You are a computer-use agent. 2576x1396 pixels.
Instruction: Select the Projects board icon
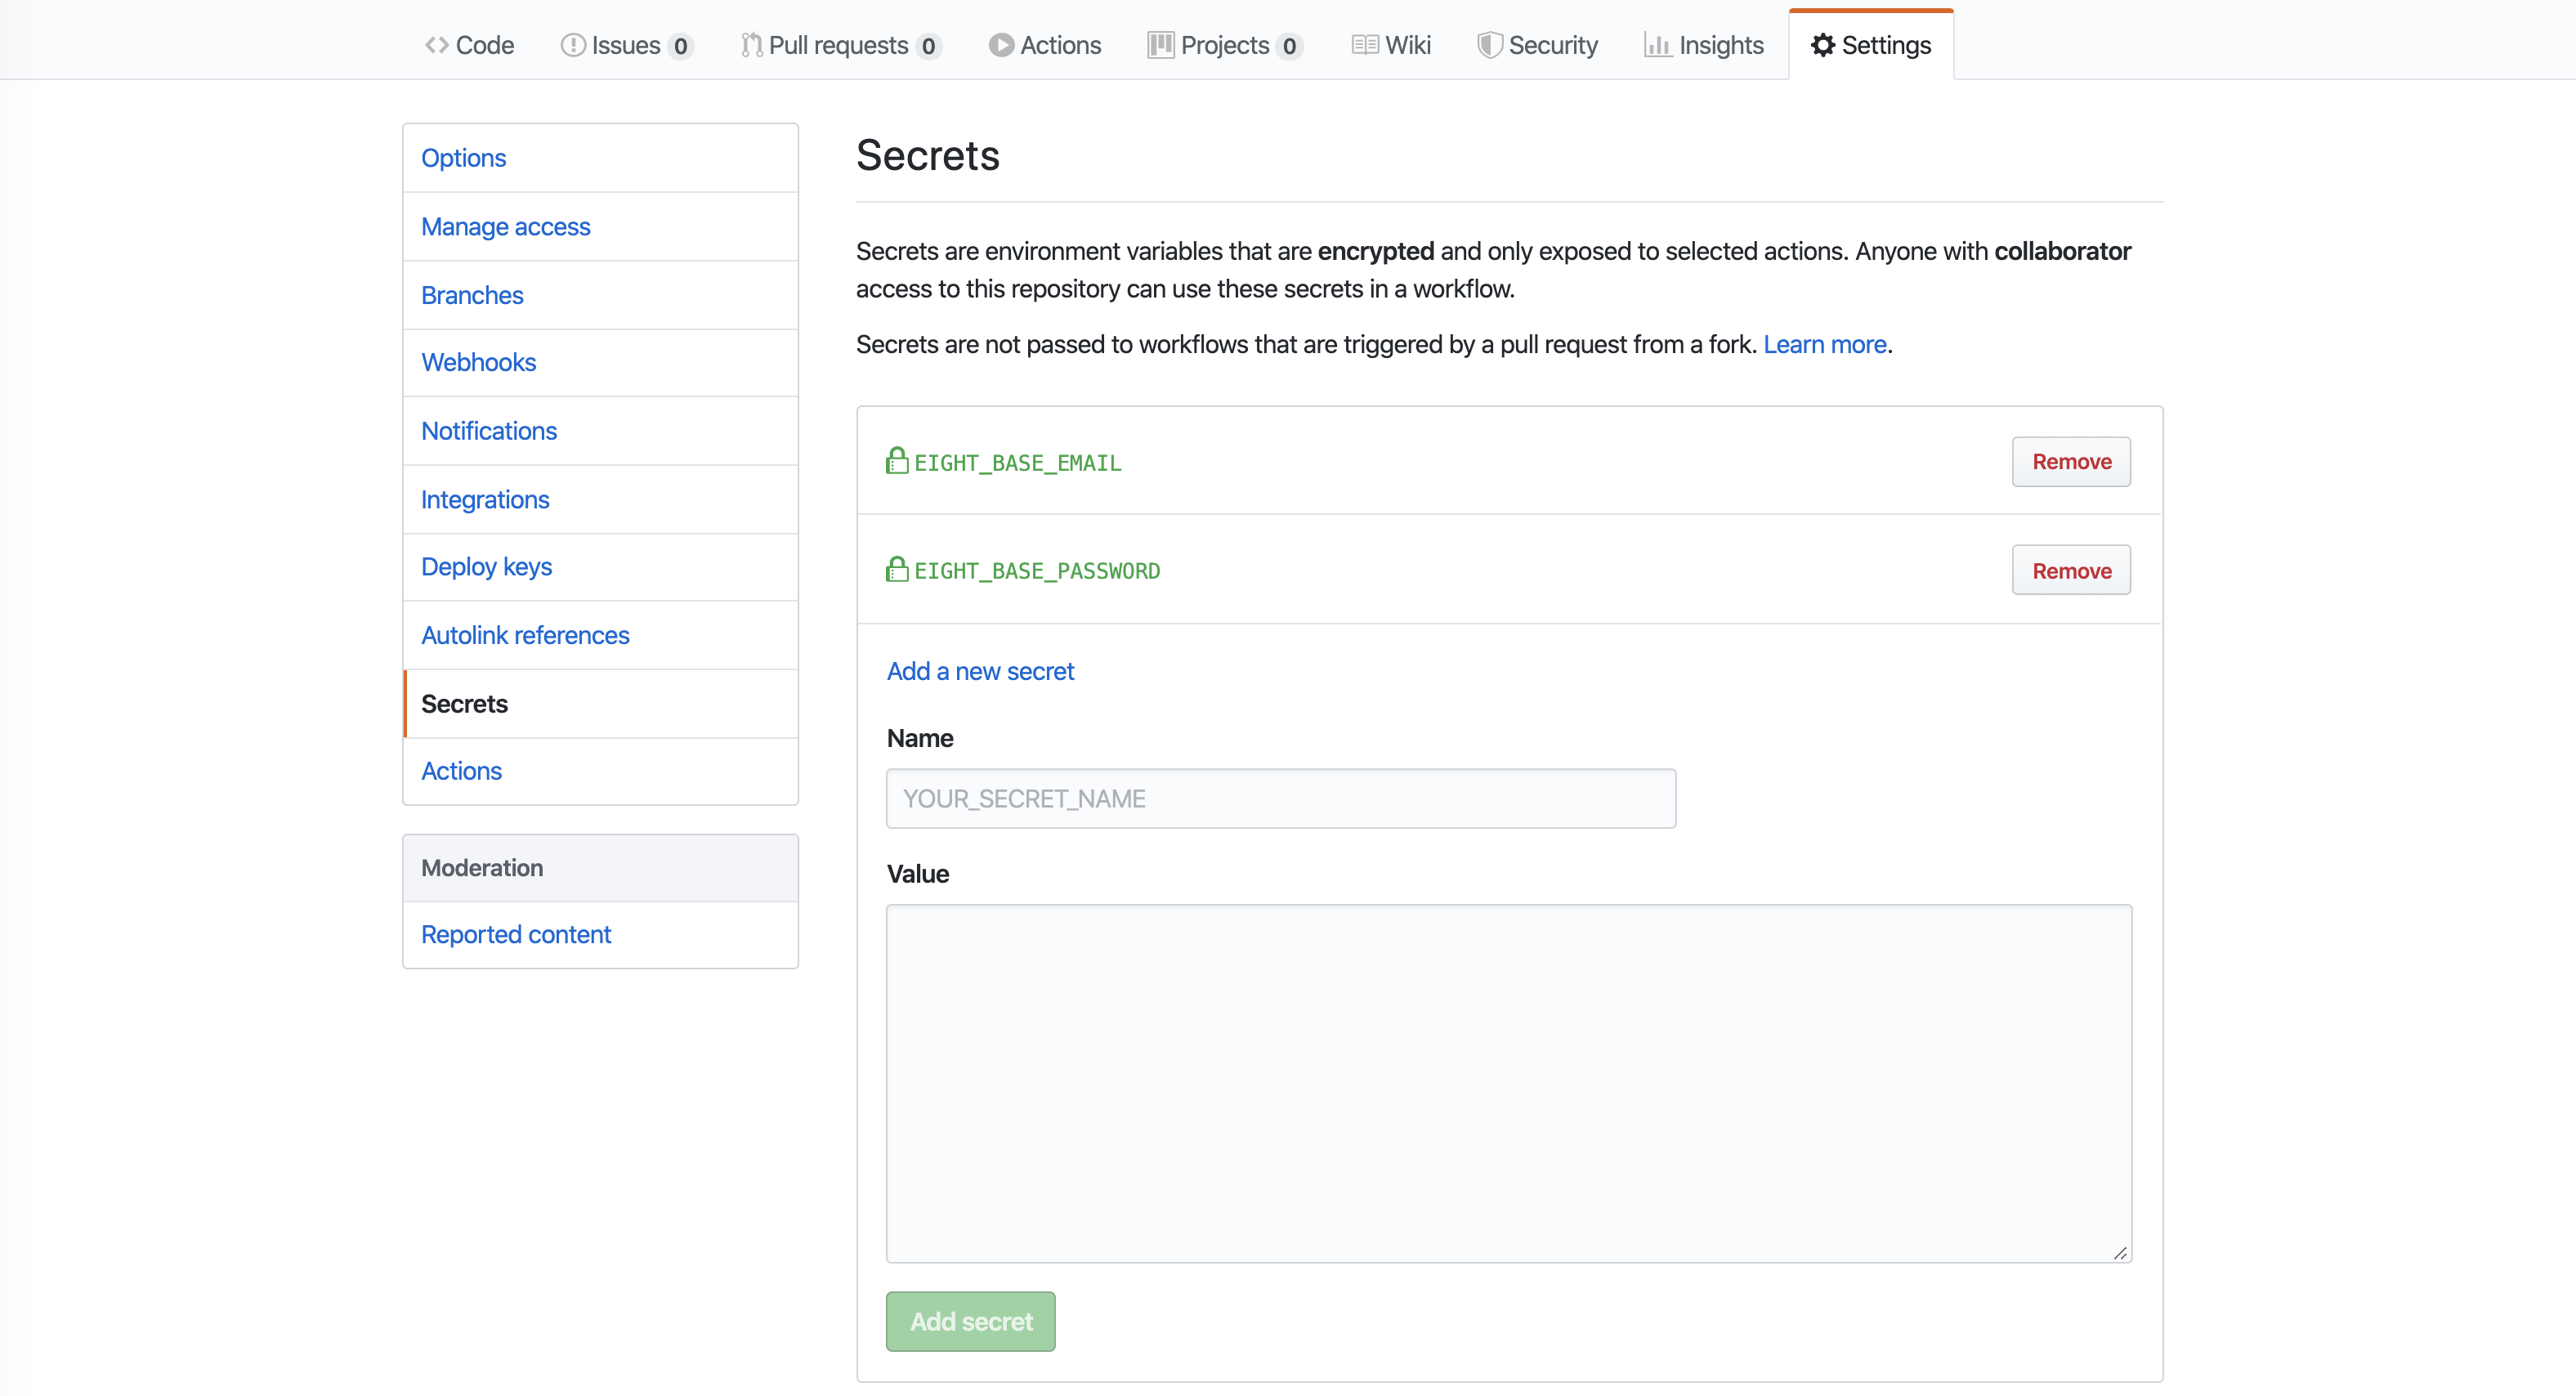tap(1159, 45)
